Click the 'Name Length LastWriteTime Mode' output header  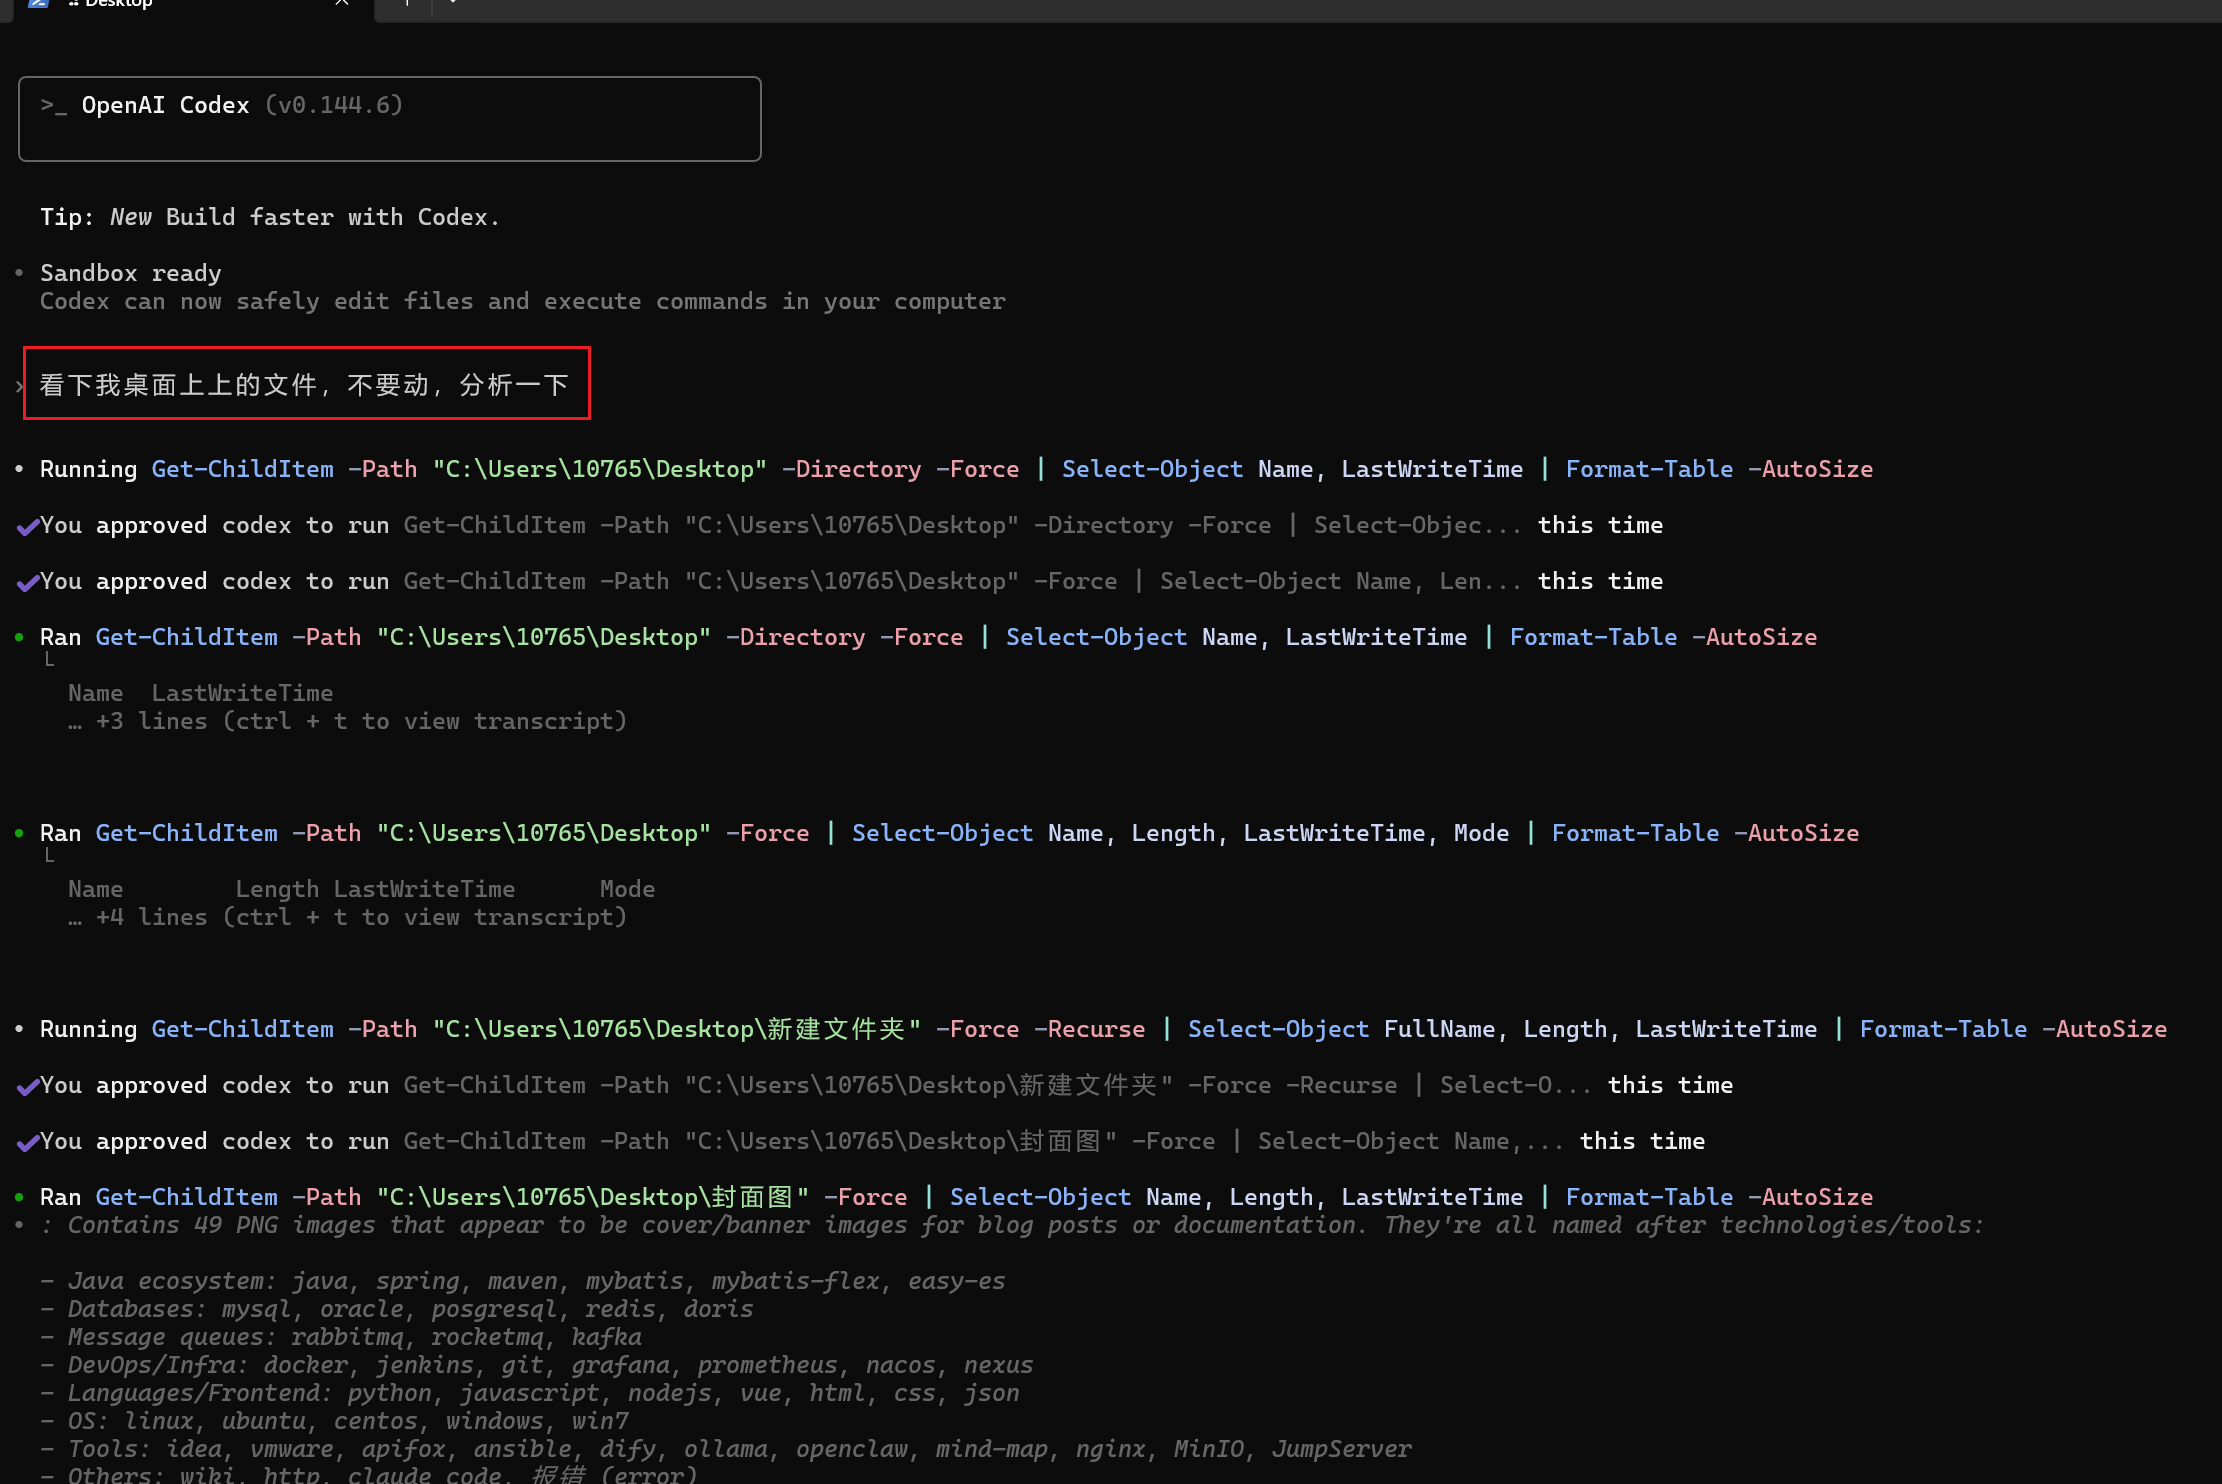361,889
